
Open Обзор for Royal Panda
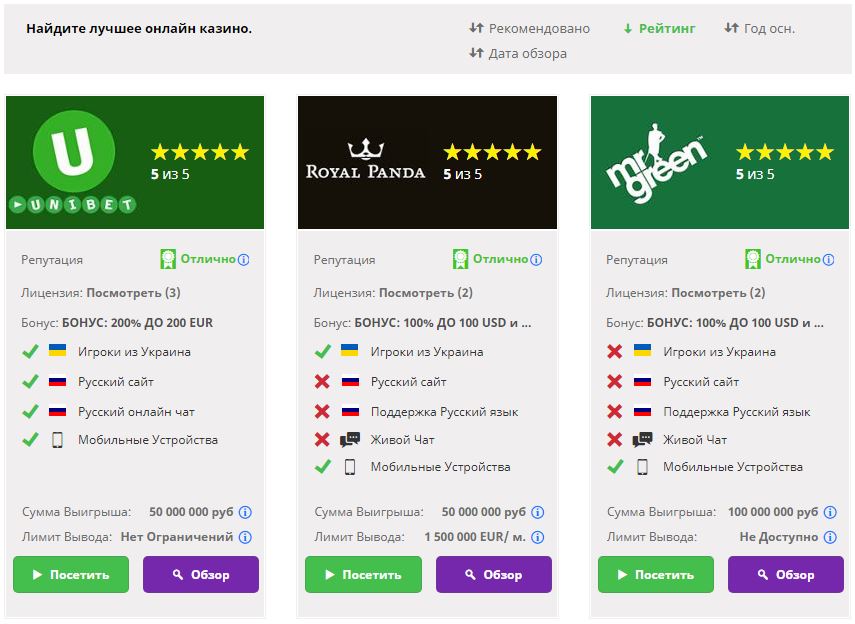(493, 574)
